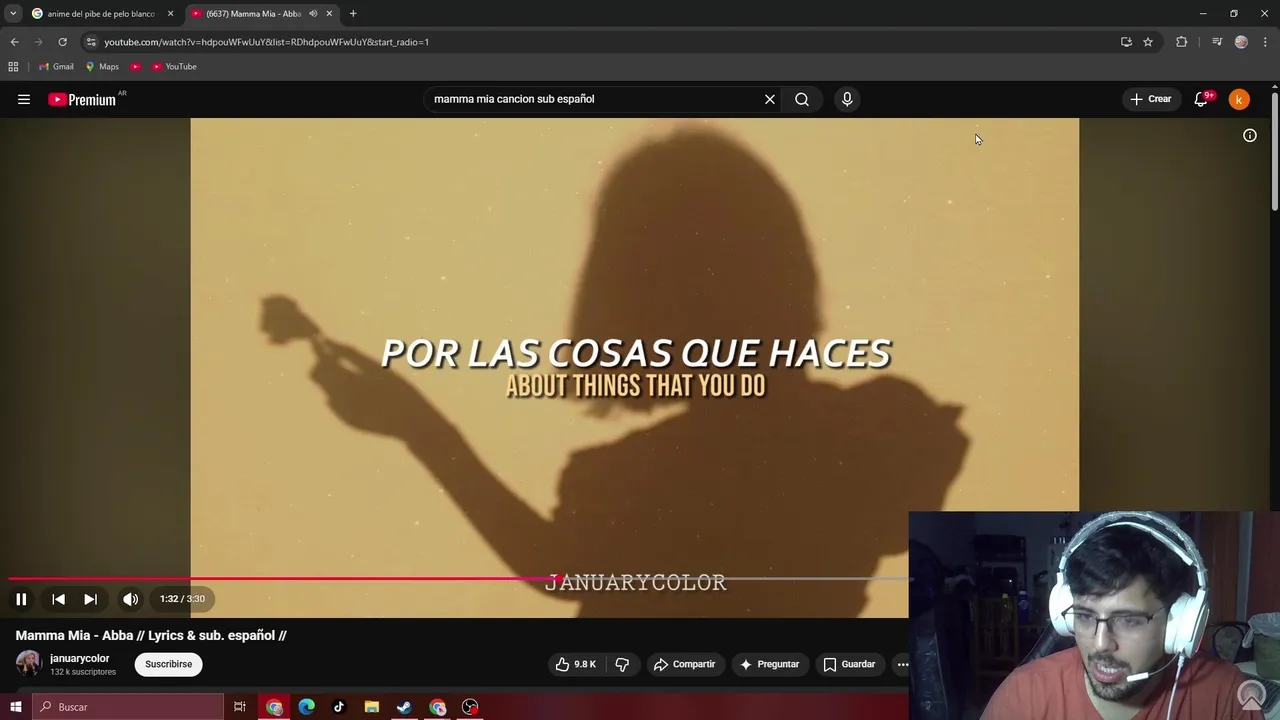Viewport: 1280px width, 720px height.
Task: Select the Mamma Mia - Abba browser tab
Action: click(254, 14)
